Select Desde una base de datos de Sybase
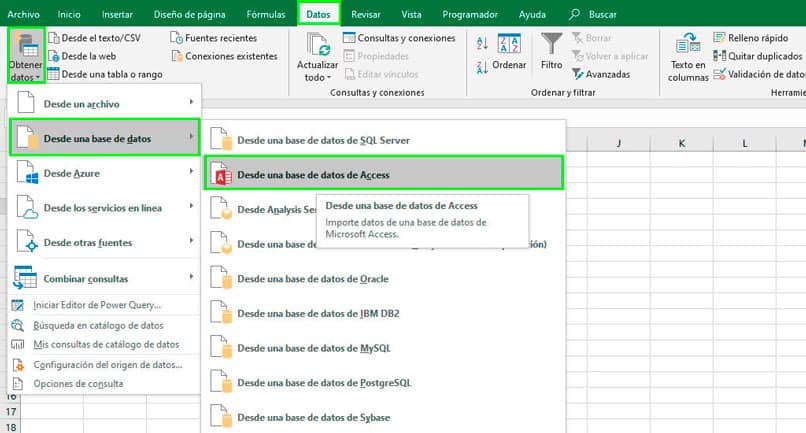This screenshot has height=433, width=806. click(x=384, y=417)
